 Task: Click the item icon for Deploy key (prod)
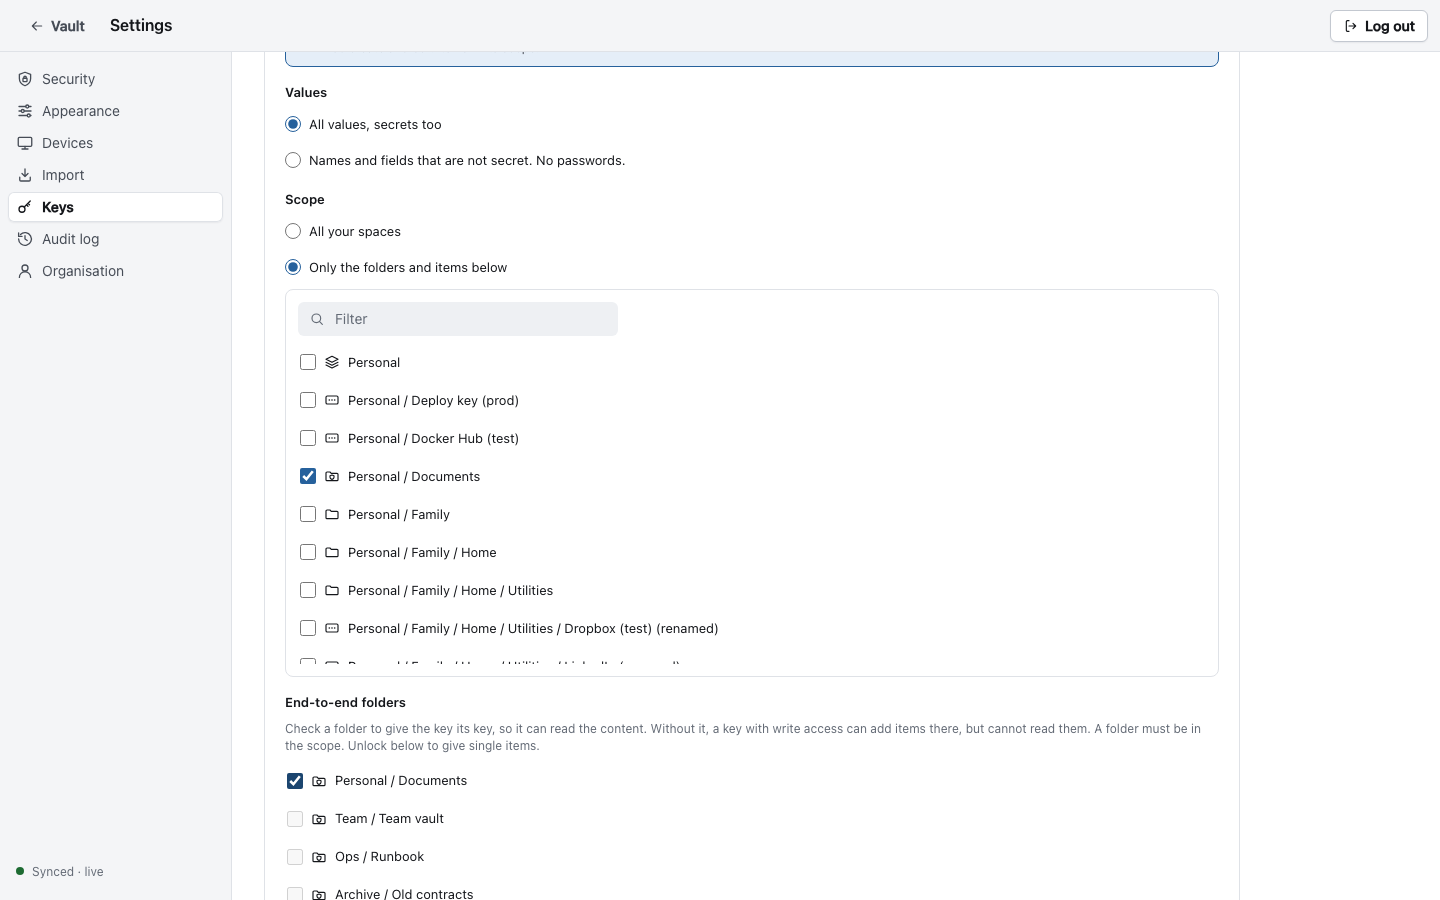(332, 400)
